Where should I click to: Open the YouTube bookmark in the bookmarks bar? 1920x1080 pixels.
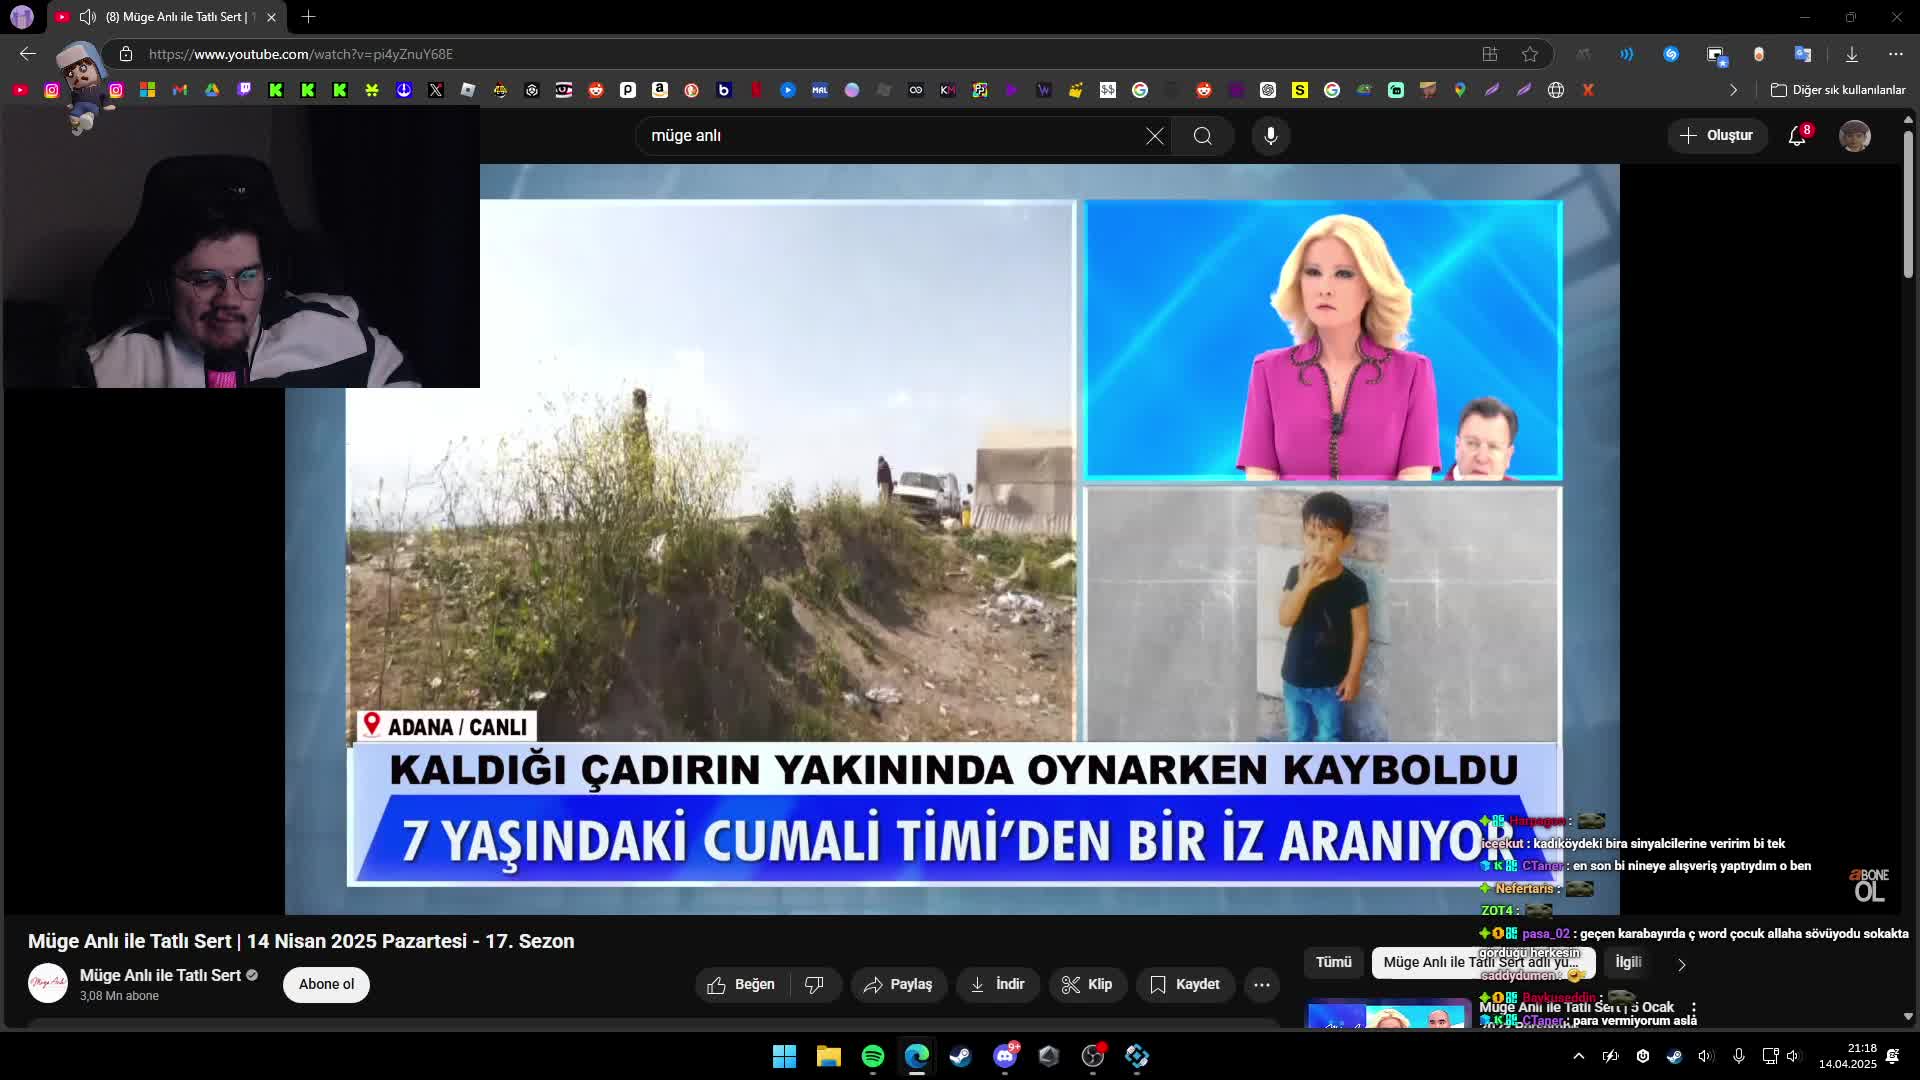(x=20, y=90)
